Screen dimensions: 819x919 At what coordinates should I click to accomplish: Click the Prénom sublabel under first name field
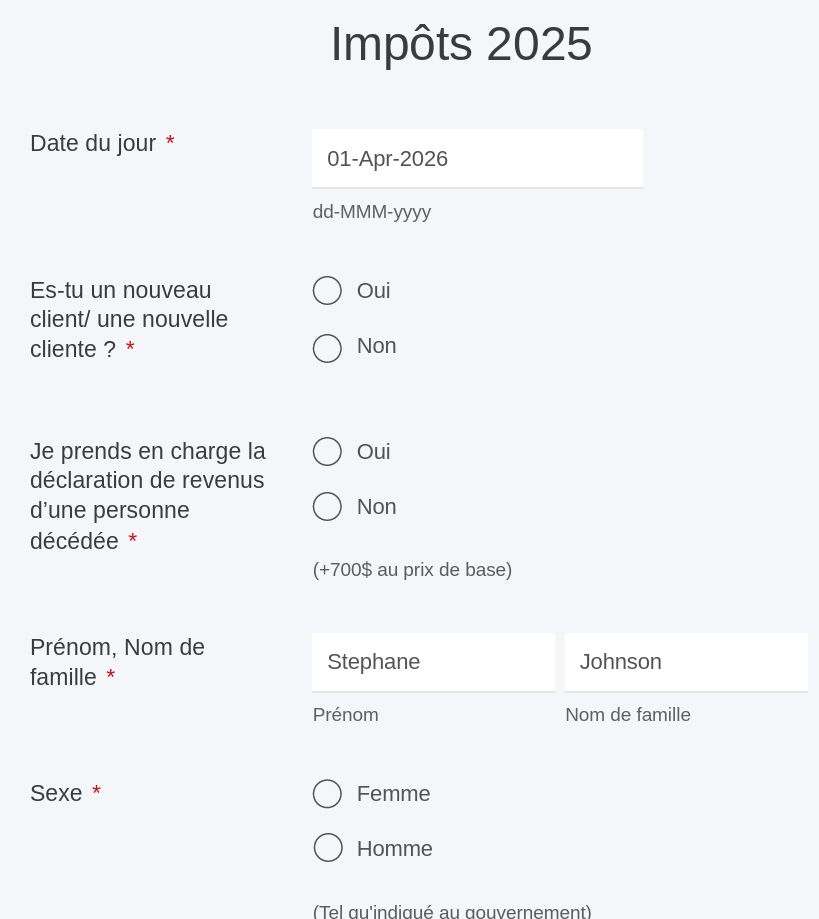pyautogui.click(x=346, y=715)
